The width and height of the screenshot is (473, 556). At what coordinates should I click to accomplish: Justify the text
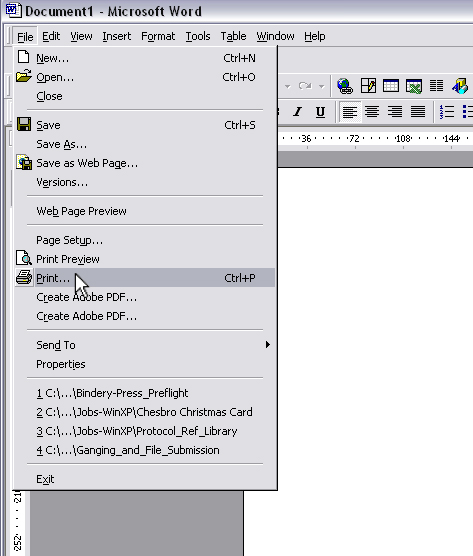[418, 112]
